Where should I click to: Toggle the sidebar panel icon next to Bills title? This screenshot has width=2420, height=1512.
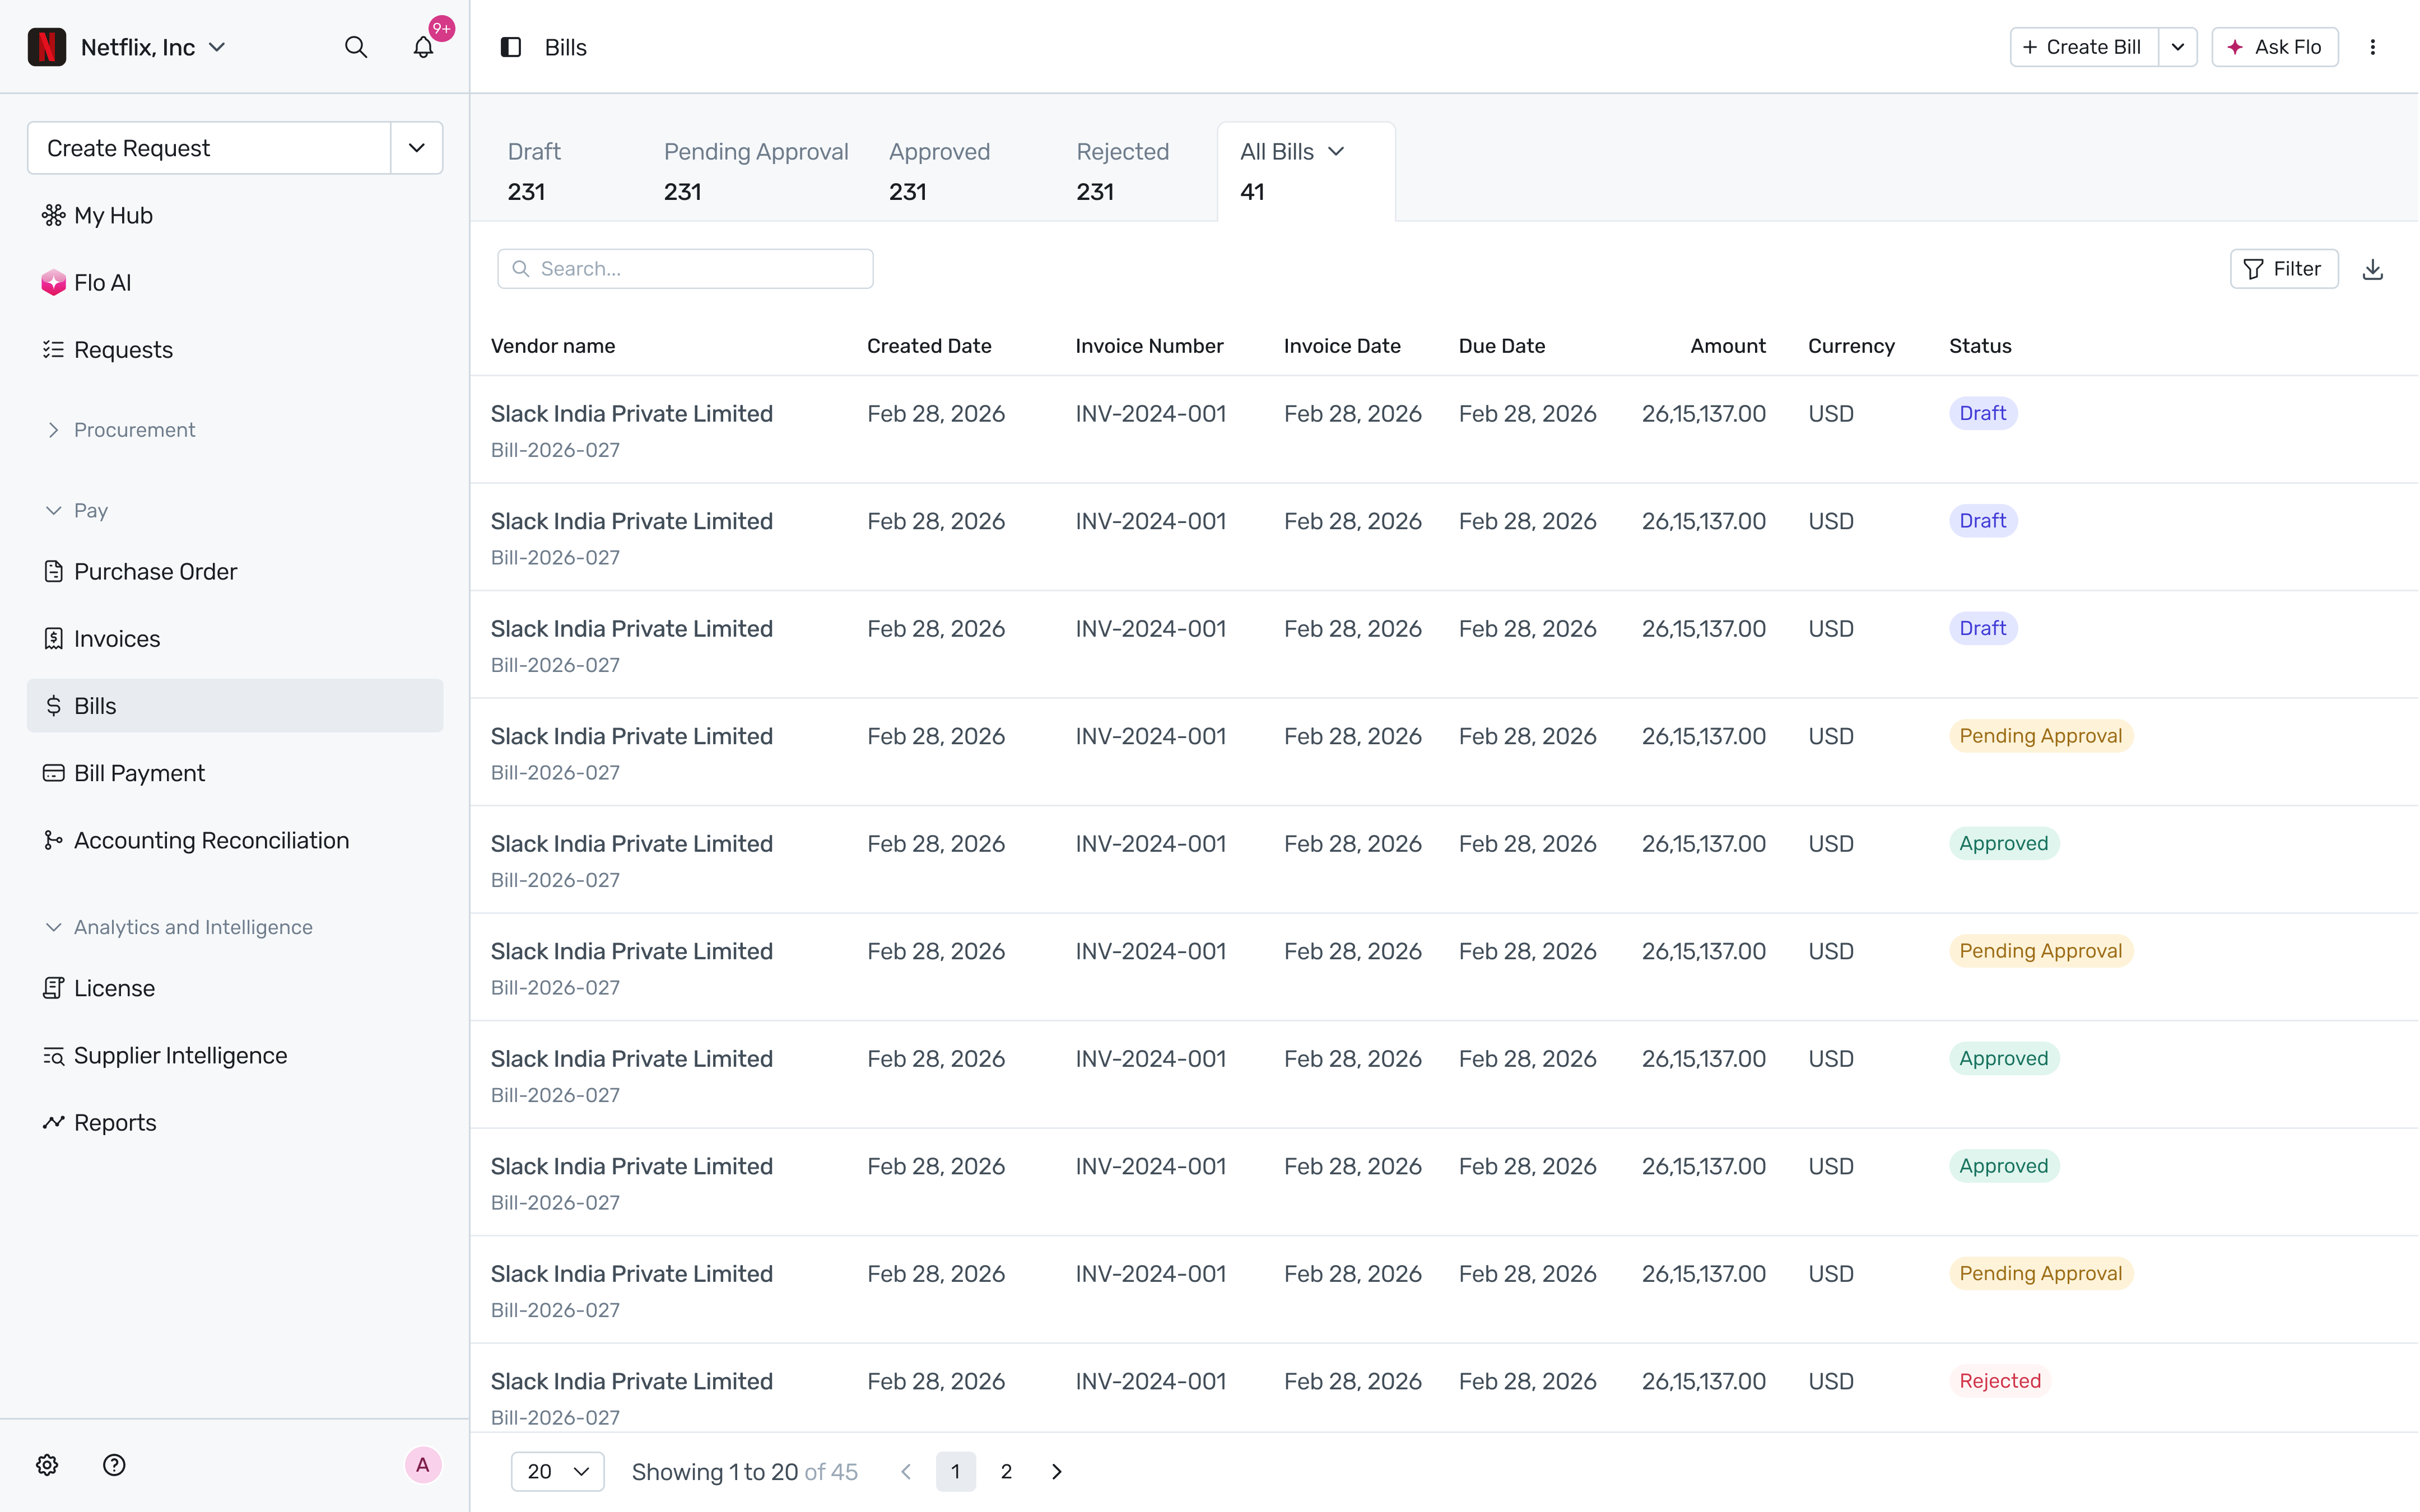coord(511,47)
